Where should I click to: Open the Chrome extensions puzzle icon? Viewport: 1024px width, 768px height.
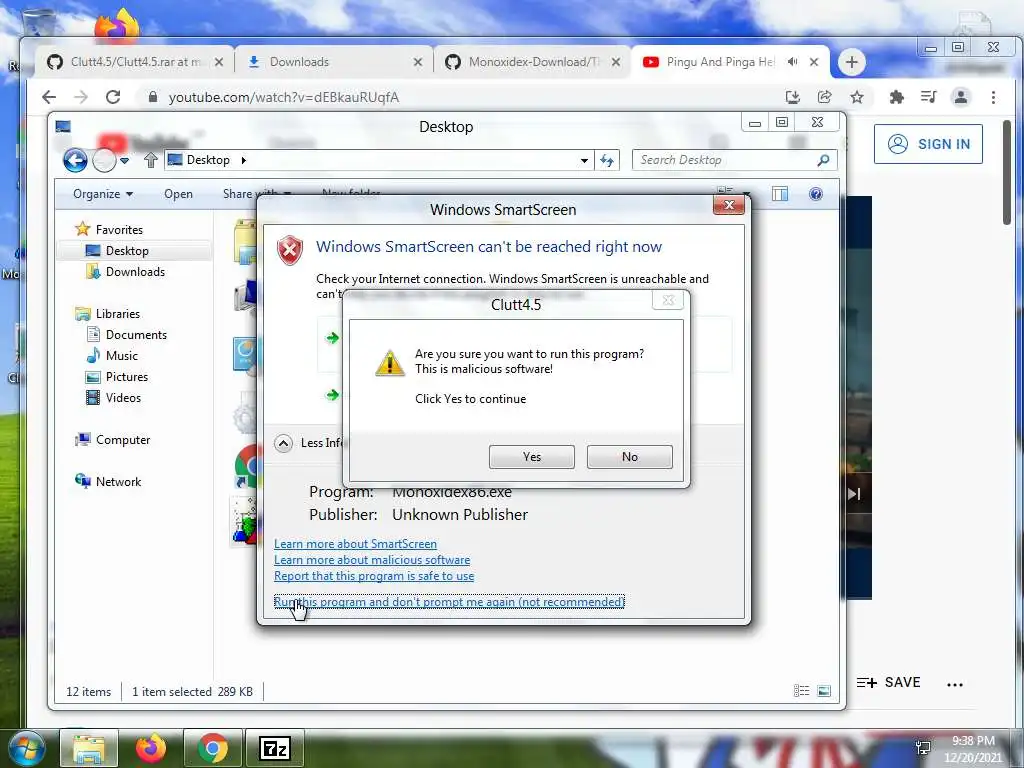point(897,97)
